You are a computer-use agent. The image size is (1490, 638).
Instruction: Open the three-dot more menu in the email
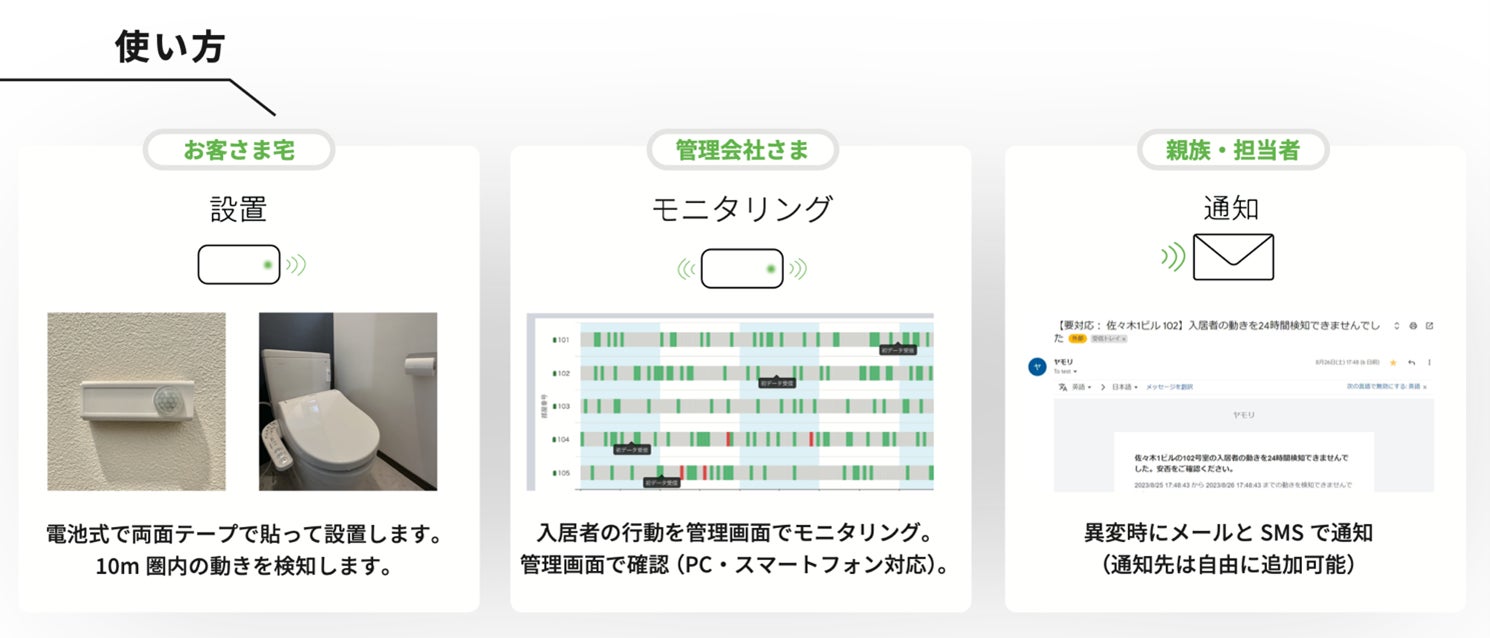tap(1429, 362)
